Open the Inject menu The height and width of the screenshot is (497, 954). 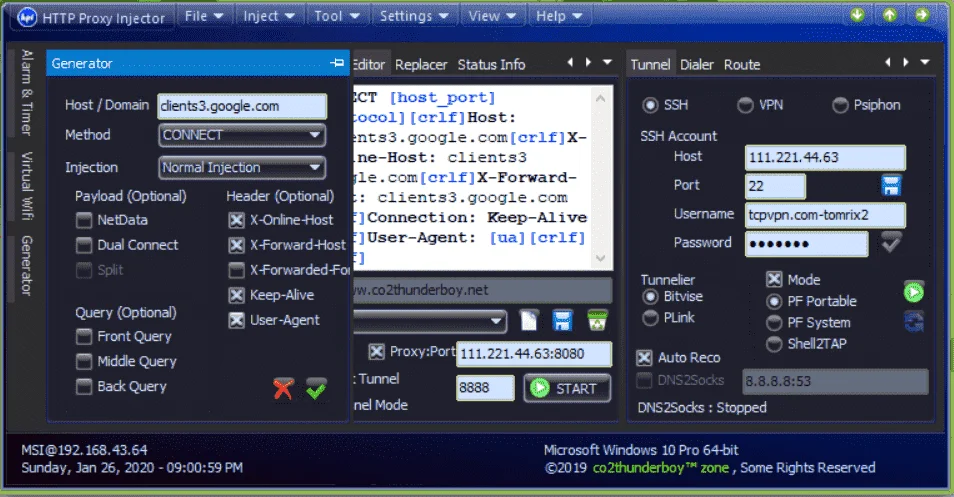(269, 16)
